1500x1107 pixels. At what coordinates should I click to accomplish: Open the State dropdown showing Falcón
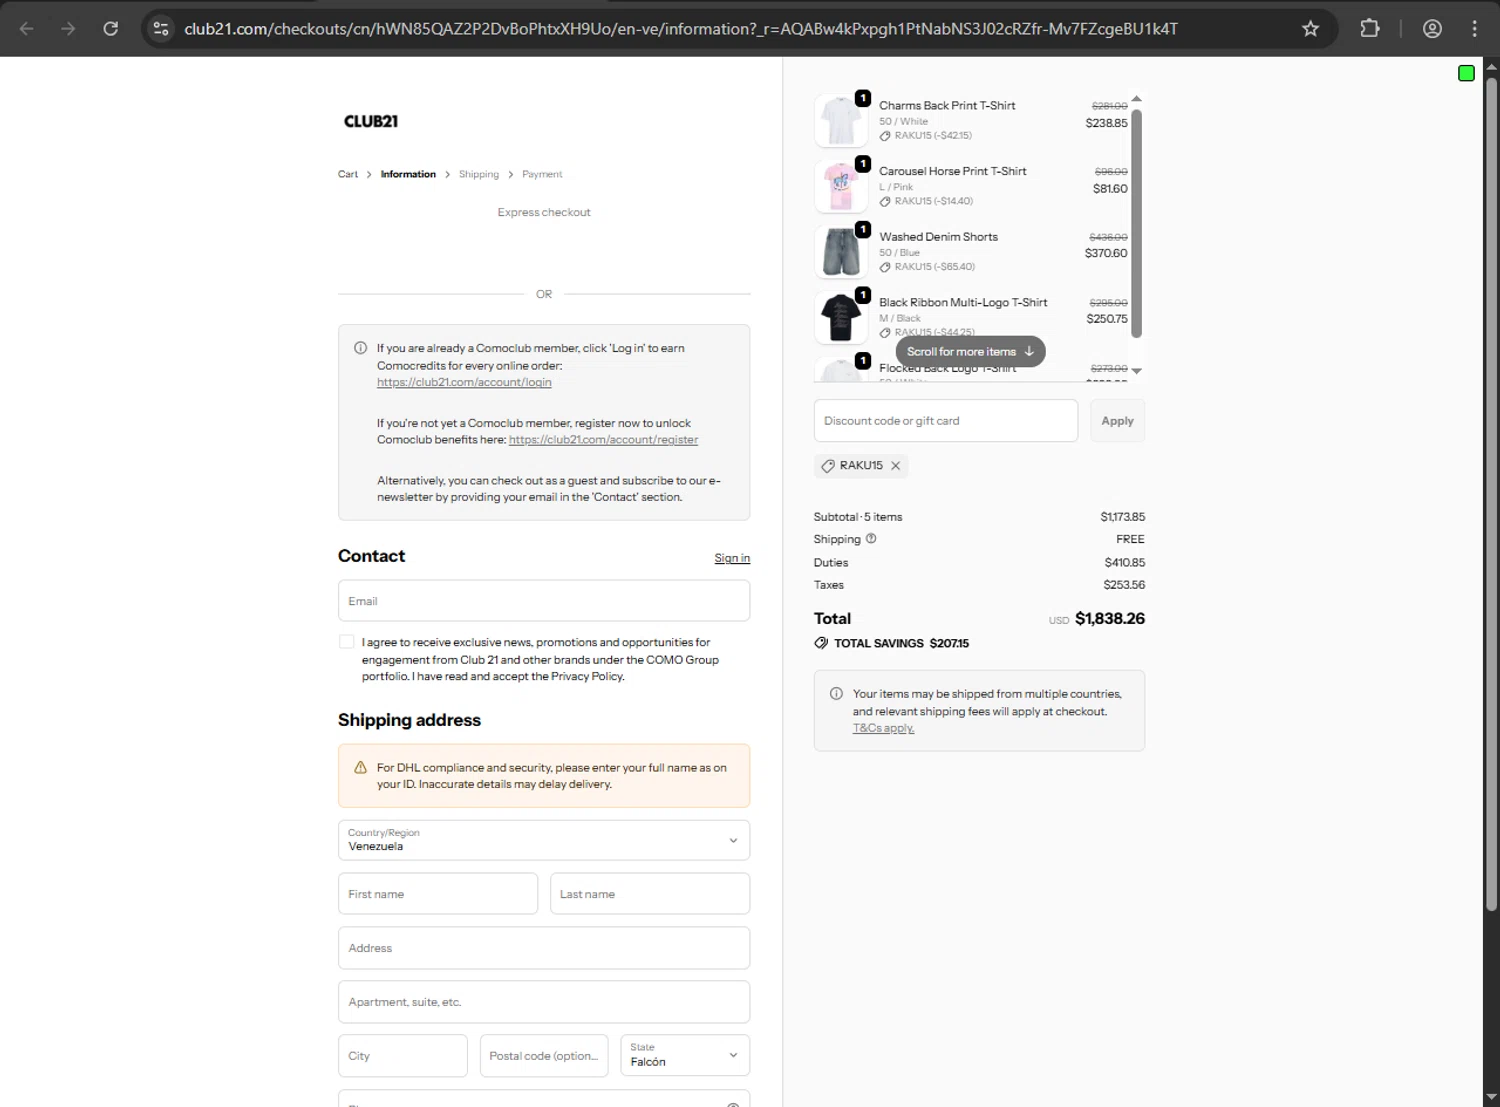tap(685, 1055)
